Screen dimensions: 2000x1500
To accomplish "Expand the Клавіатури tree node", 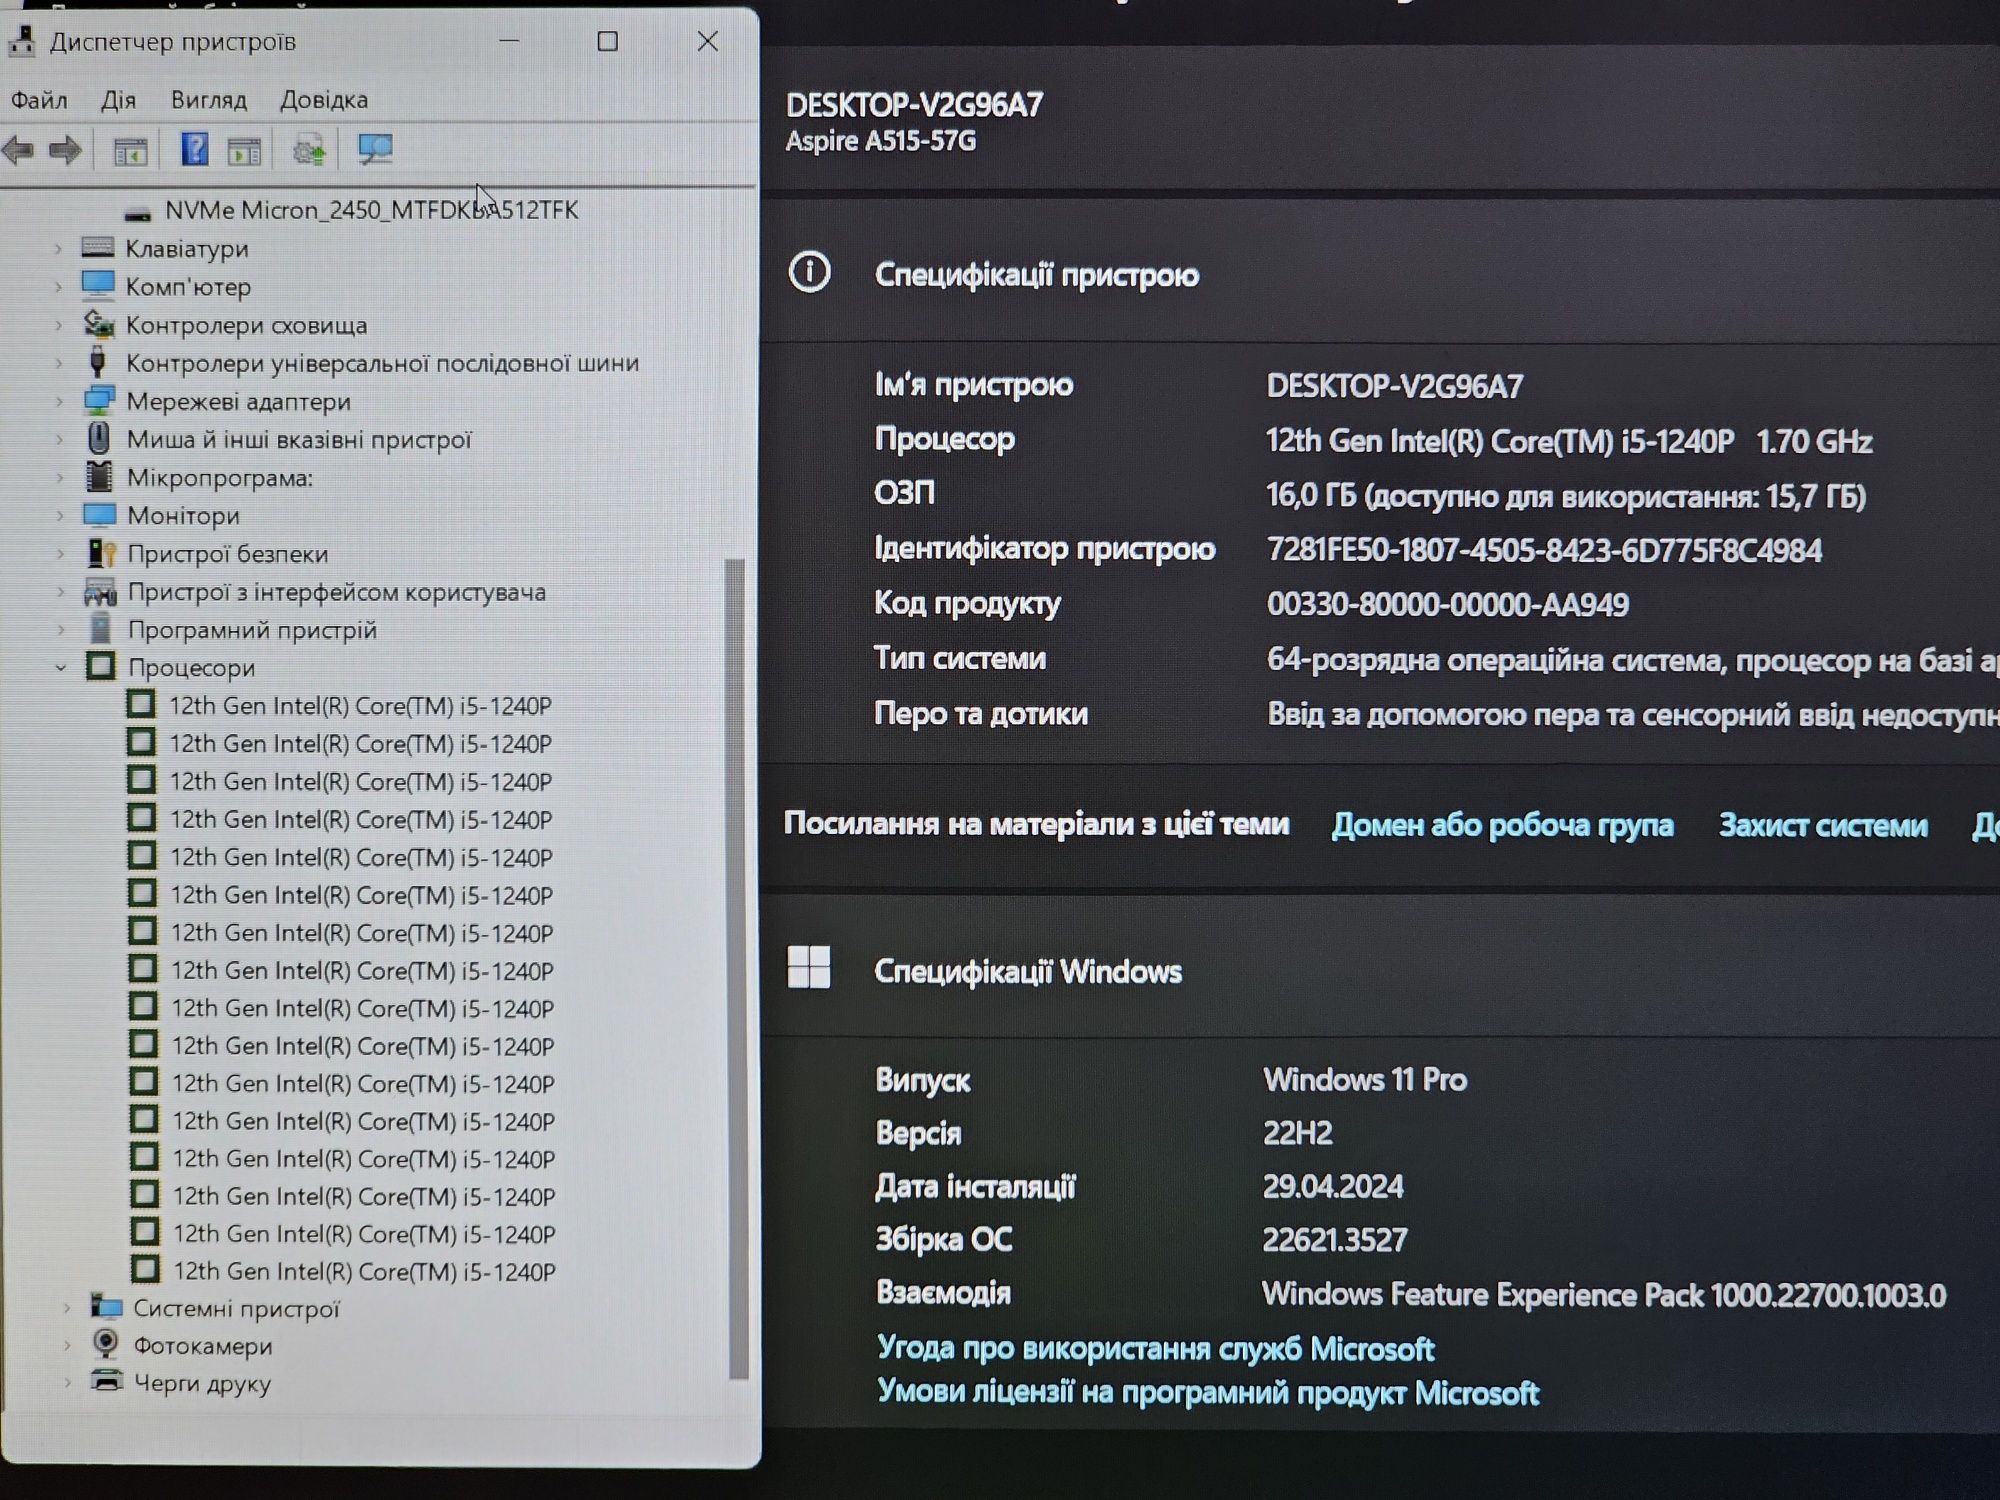I will tap(58, 248).
